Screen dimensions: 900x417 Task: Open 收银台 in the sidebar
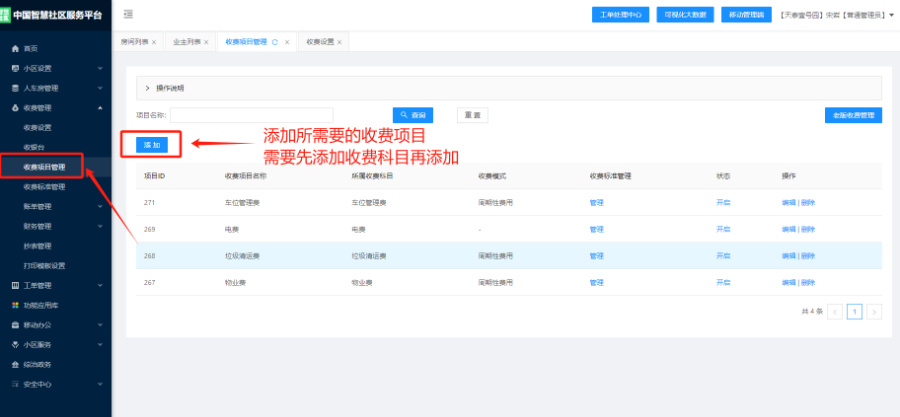click(x=34, y=147)
